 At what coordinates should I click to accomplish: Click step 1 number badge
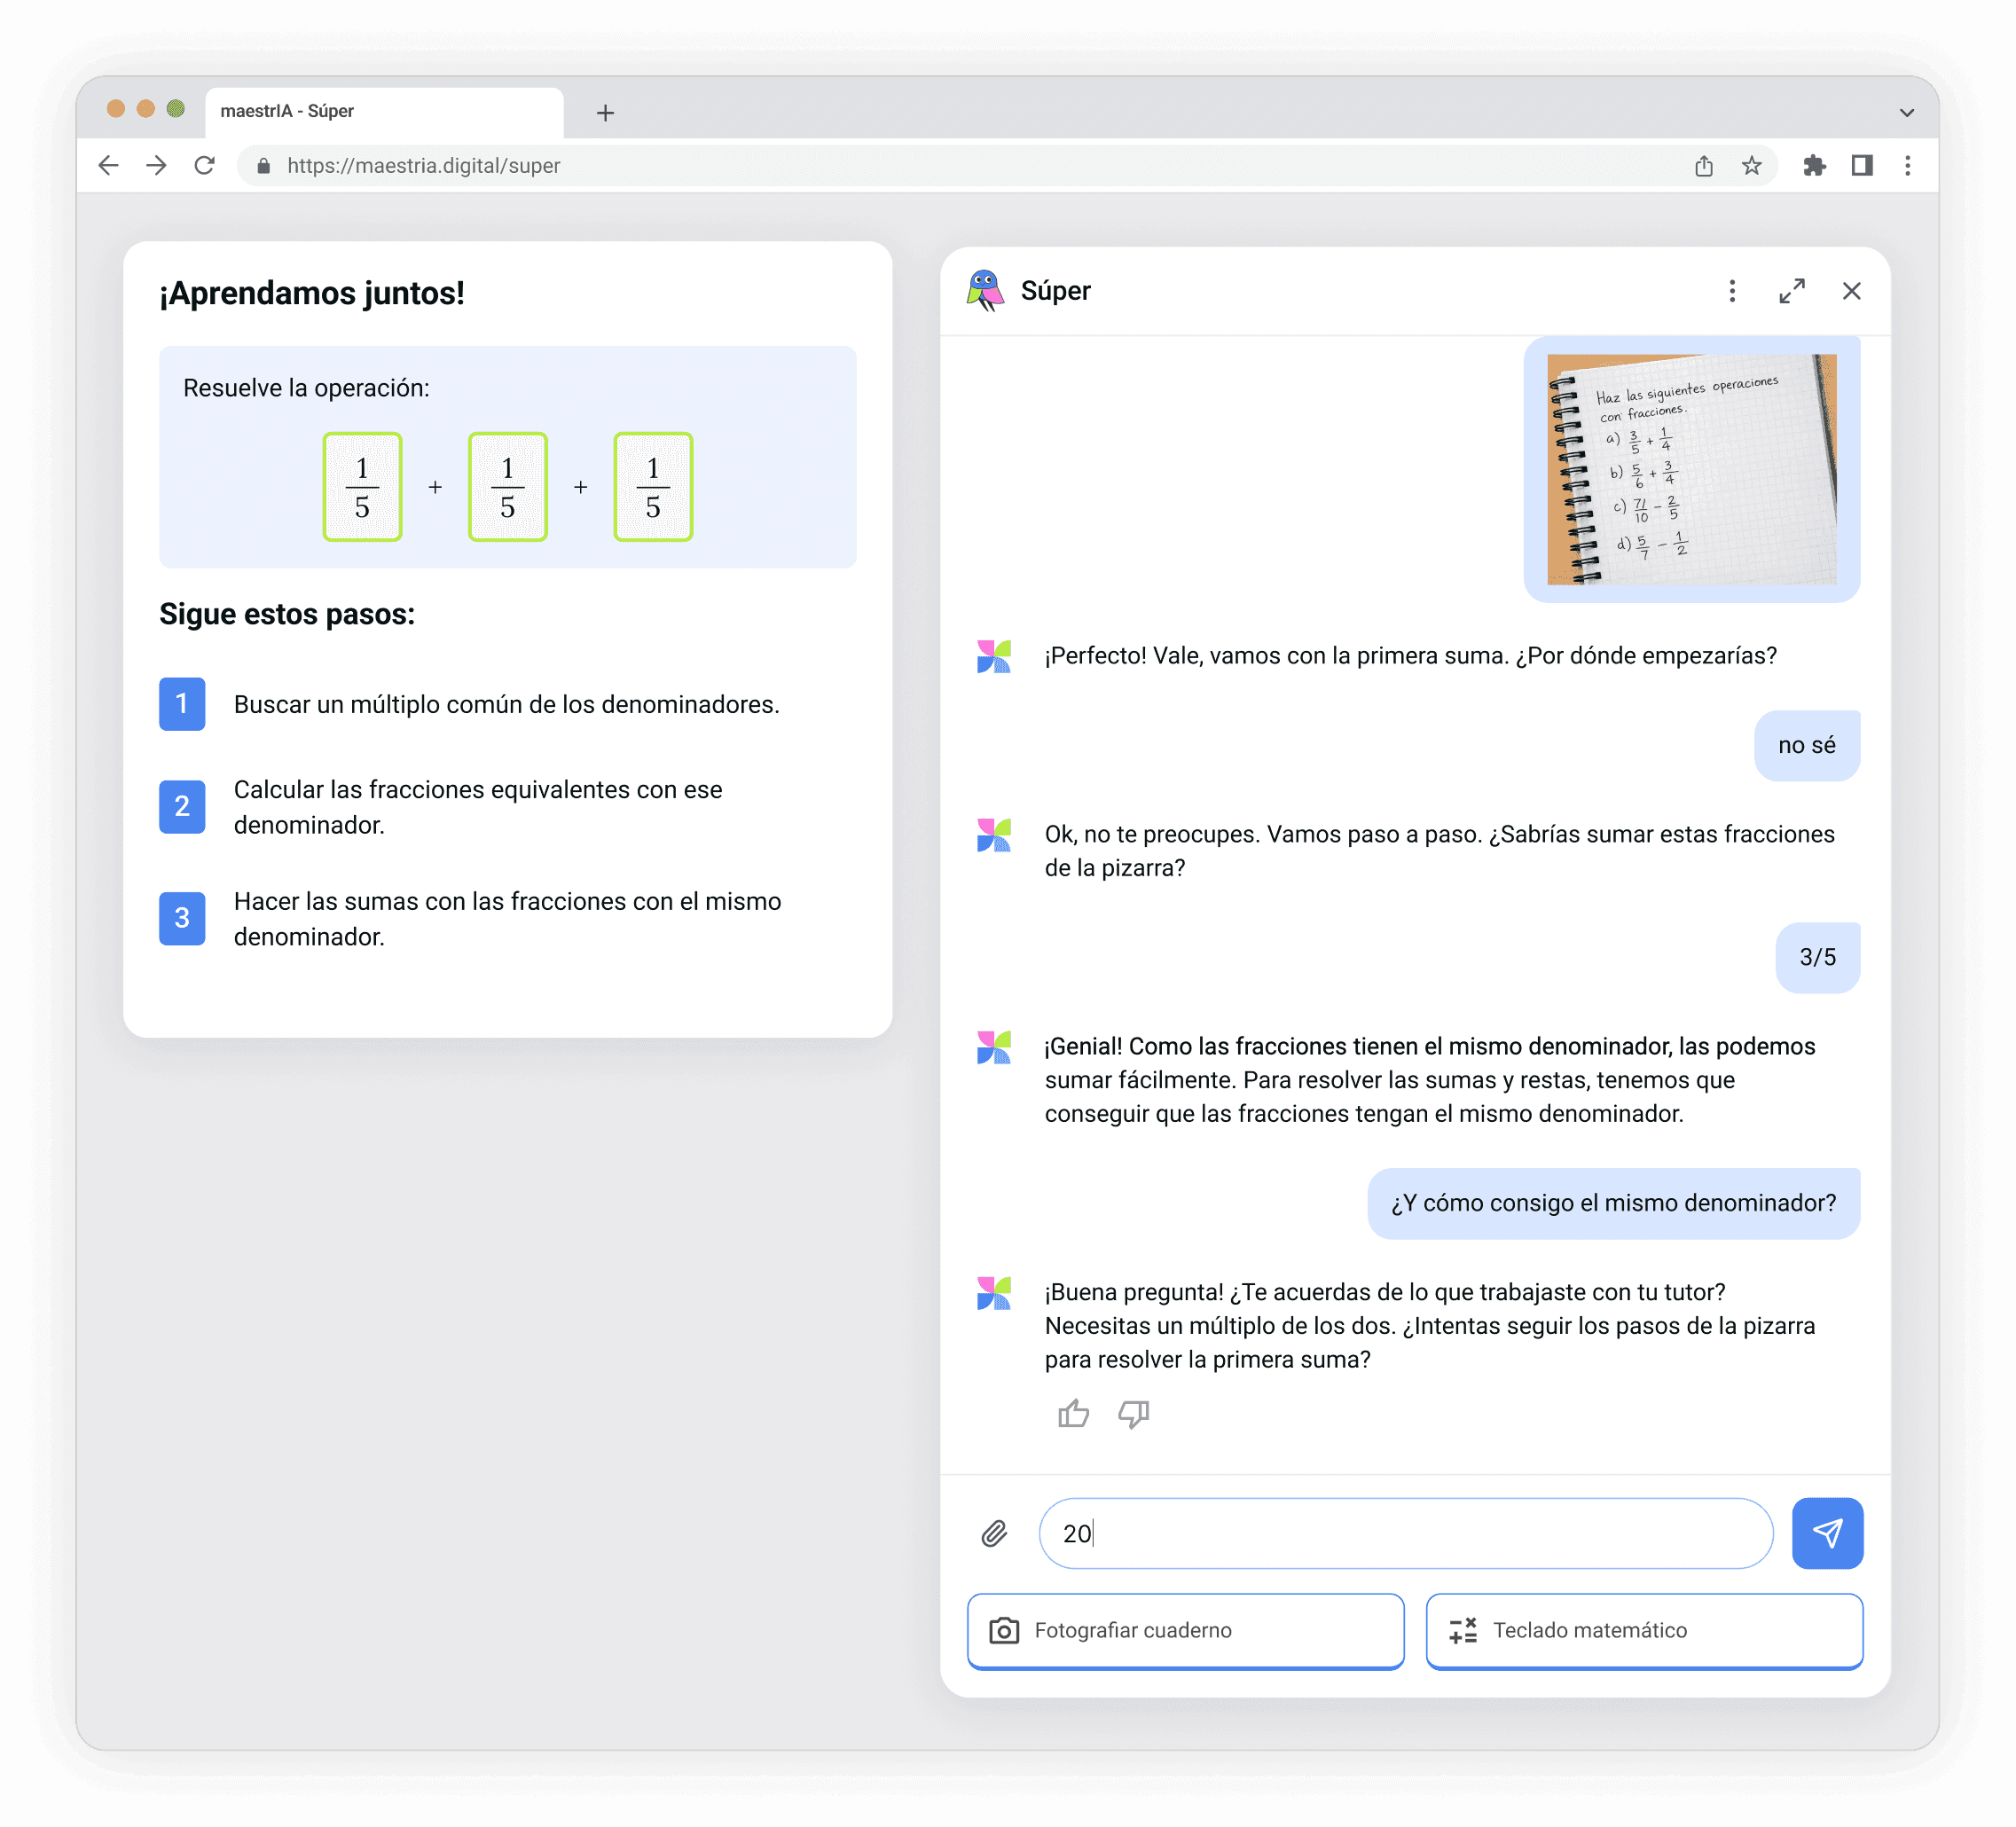point(182,704)
